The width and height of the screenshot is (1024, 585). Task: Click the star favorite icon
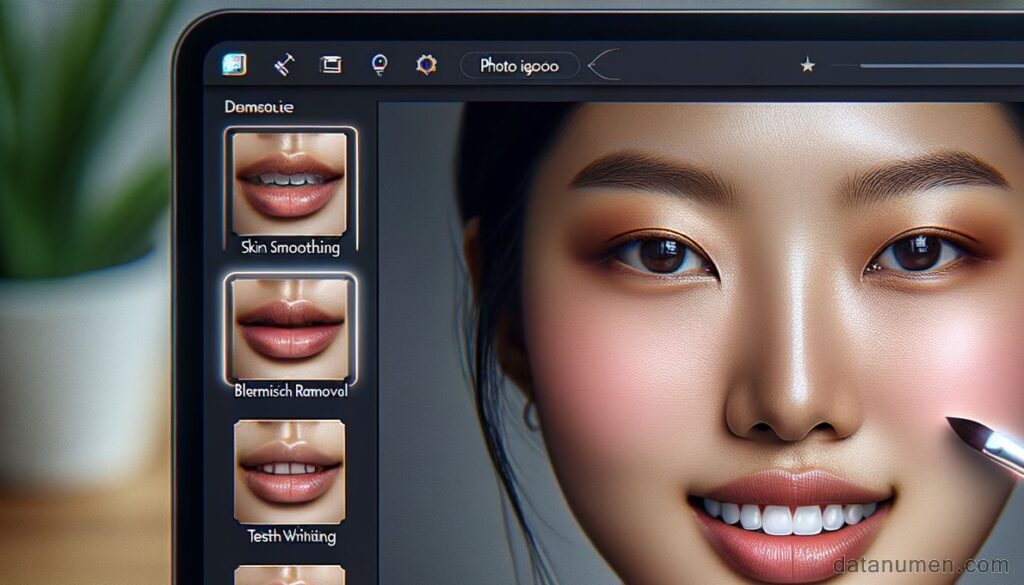tap(808, 65)
